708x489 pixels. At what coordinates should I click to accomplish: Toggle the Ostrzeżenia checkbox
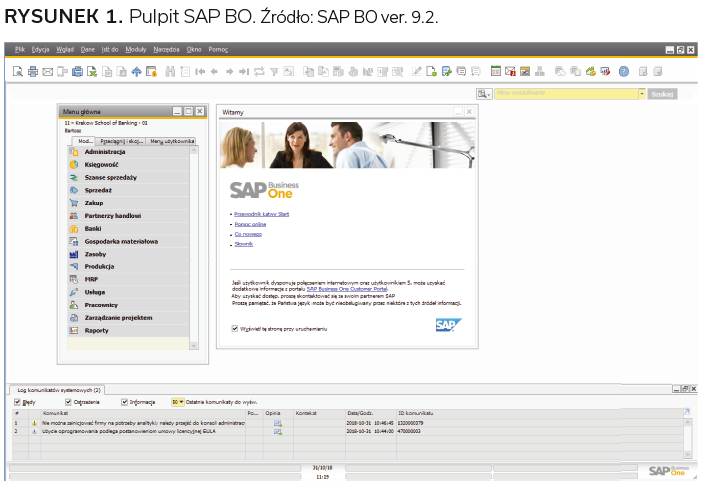click(69, 402)
